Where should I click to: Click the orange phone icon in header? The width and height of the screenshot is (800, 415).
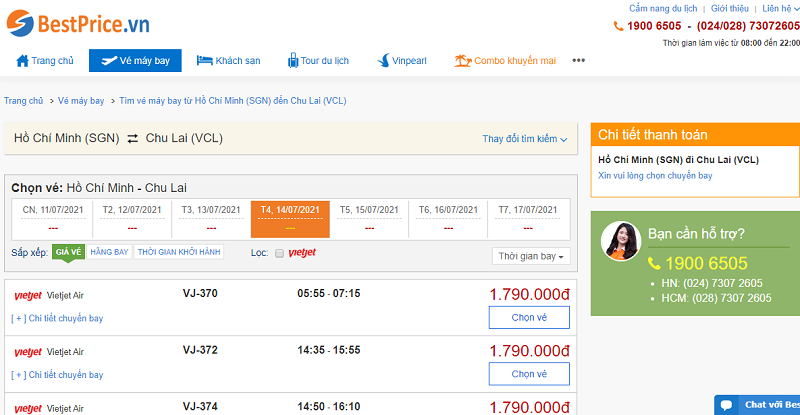tap(618, 26)
